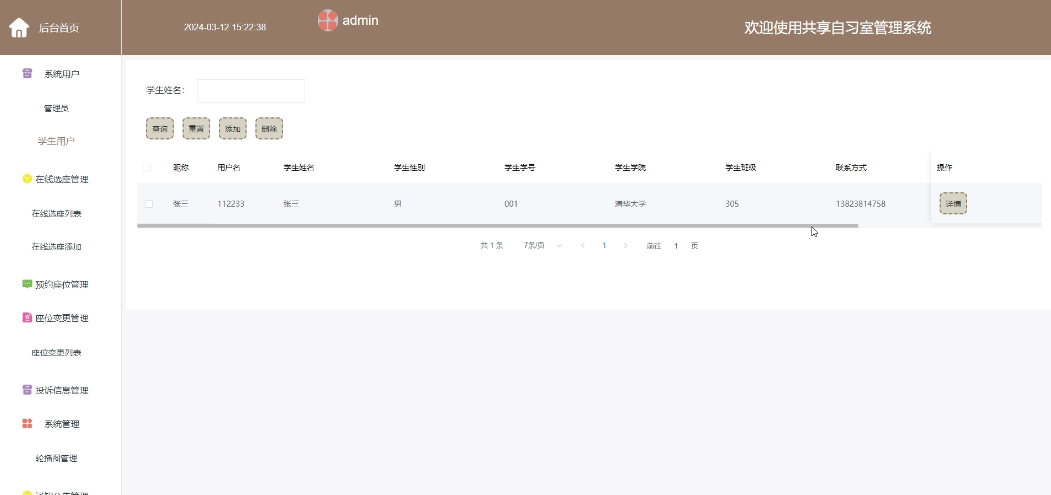Click the 重置 reset button
This screenshot has height=495, width=1051.
(x=196, y=129)
